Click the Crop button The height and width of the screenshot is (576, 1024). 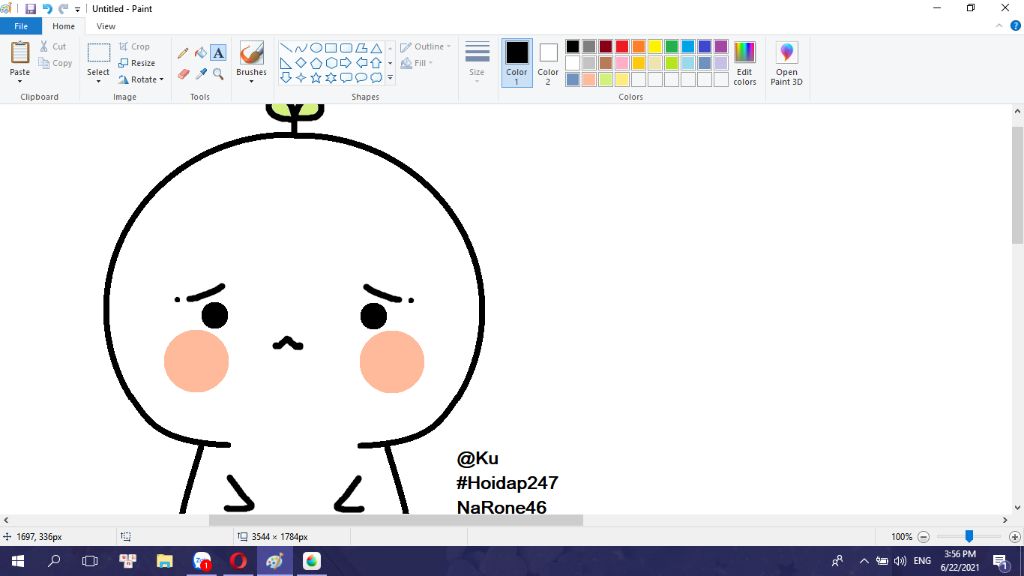click(x=135, y=46)
